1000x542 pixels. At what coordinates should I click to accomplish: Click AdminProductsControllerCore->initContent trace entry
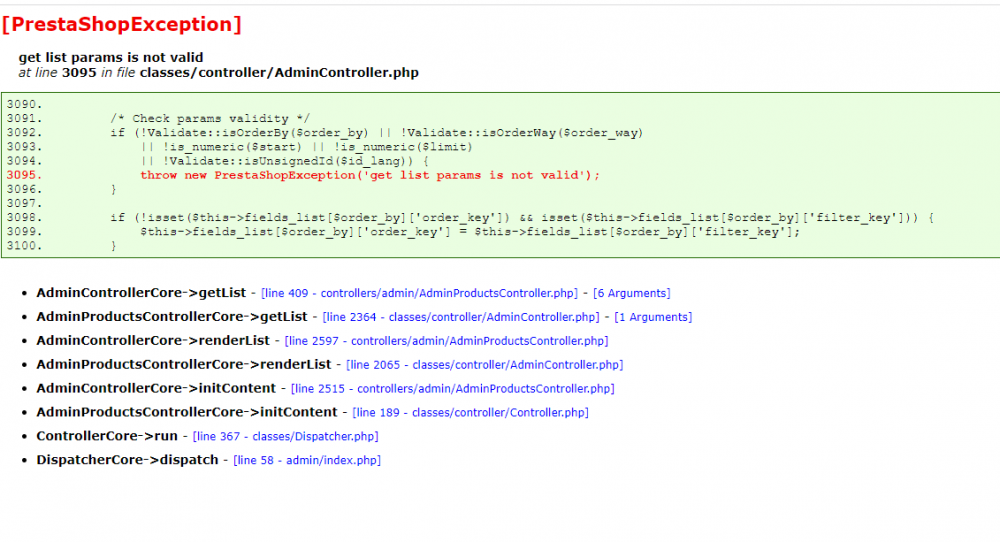point(187,413)
